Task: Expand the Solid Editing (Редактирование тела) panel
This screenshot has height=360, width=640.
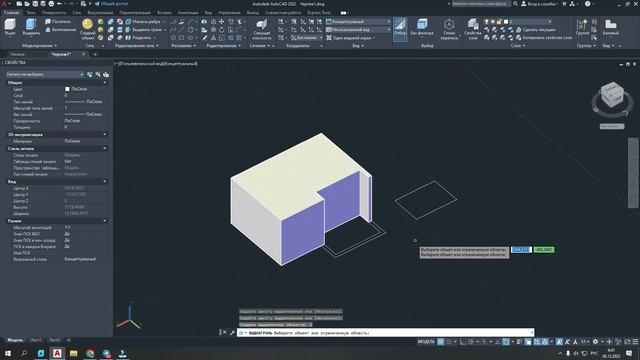Action: coord(137,46)
